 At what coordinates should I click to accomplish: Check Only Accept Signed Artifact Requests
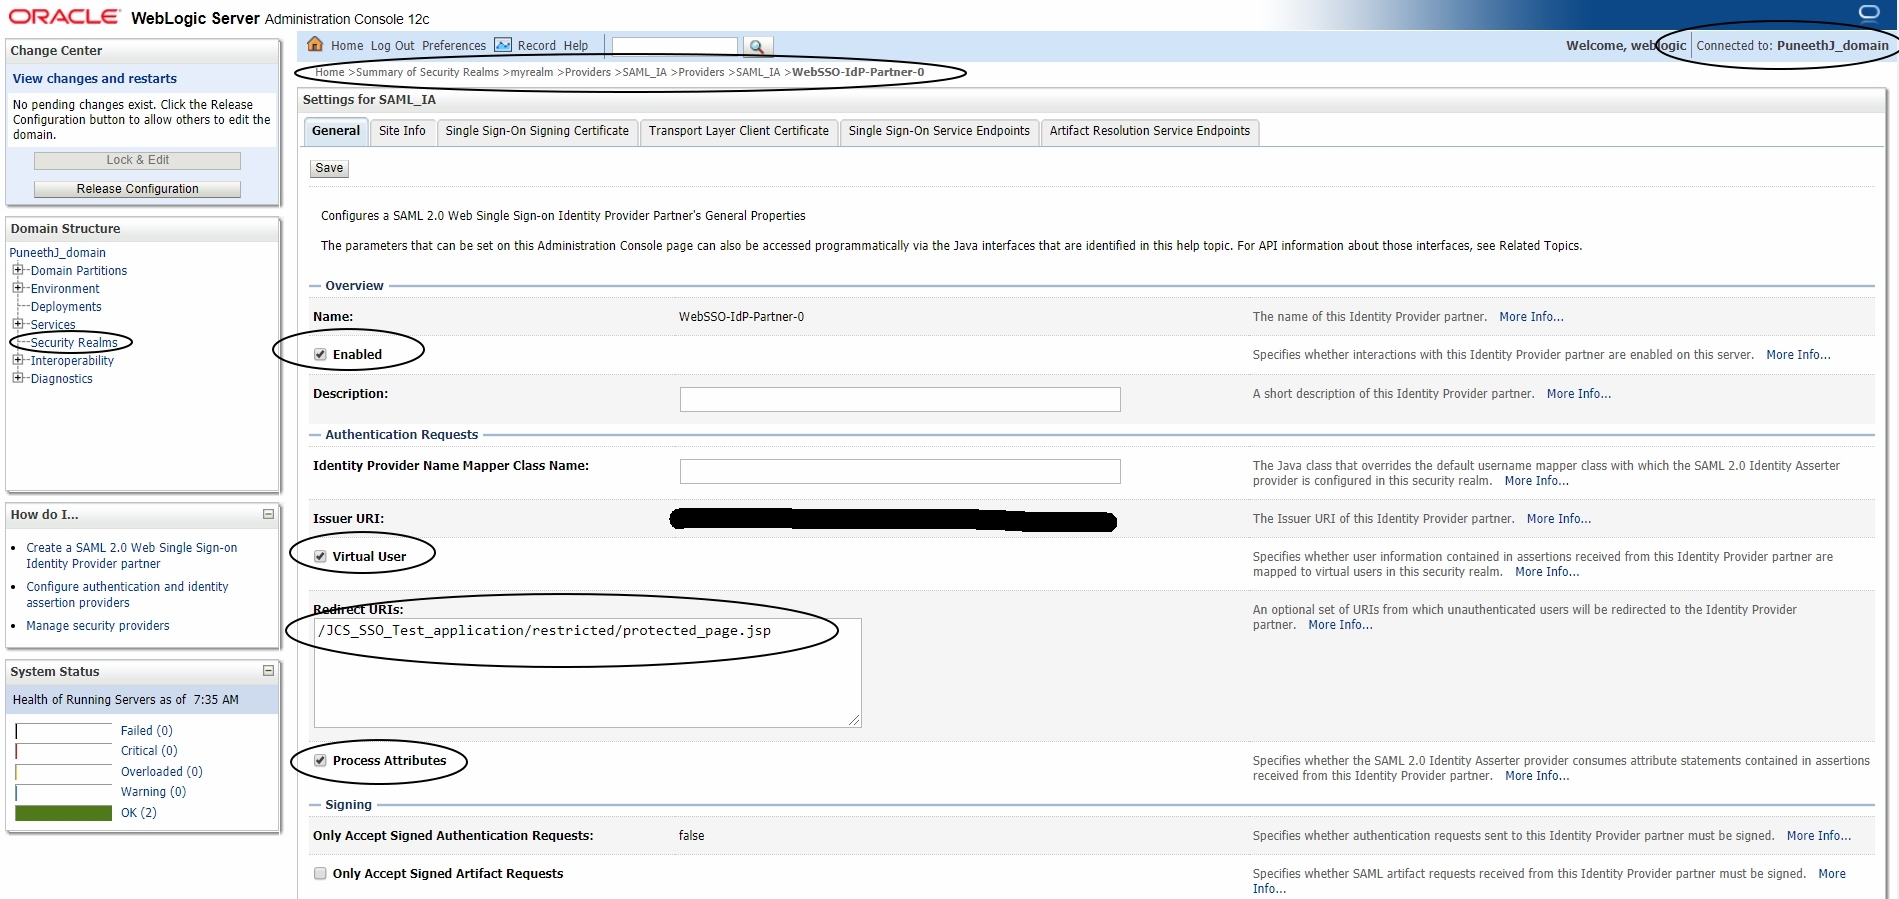point(320,873)
